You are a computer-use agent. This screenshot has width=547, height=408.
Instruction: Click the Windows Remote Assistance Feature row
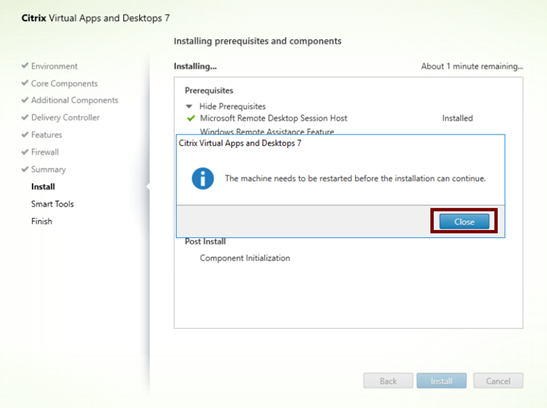pyautogui.click(x=267, y=131)
